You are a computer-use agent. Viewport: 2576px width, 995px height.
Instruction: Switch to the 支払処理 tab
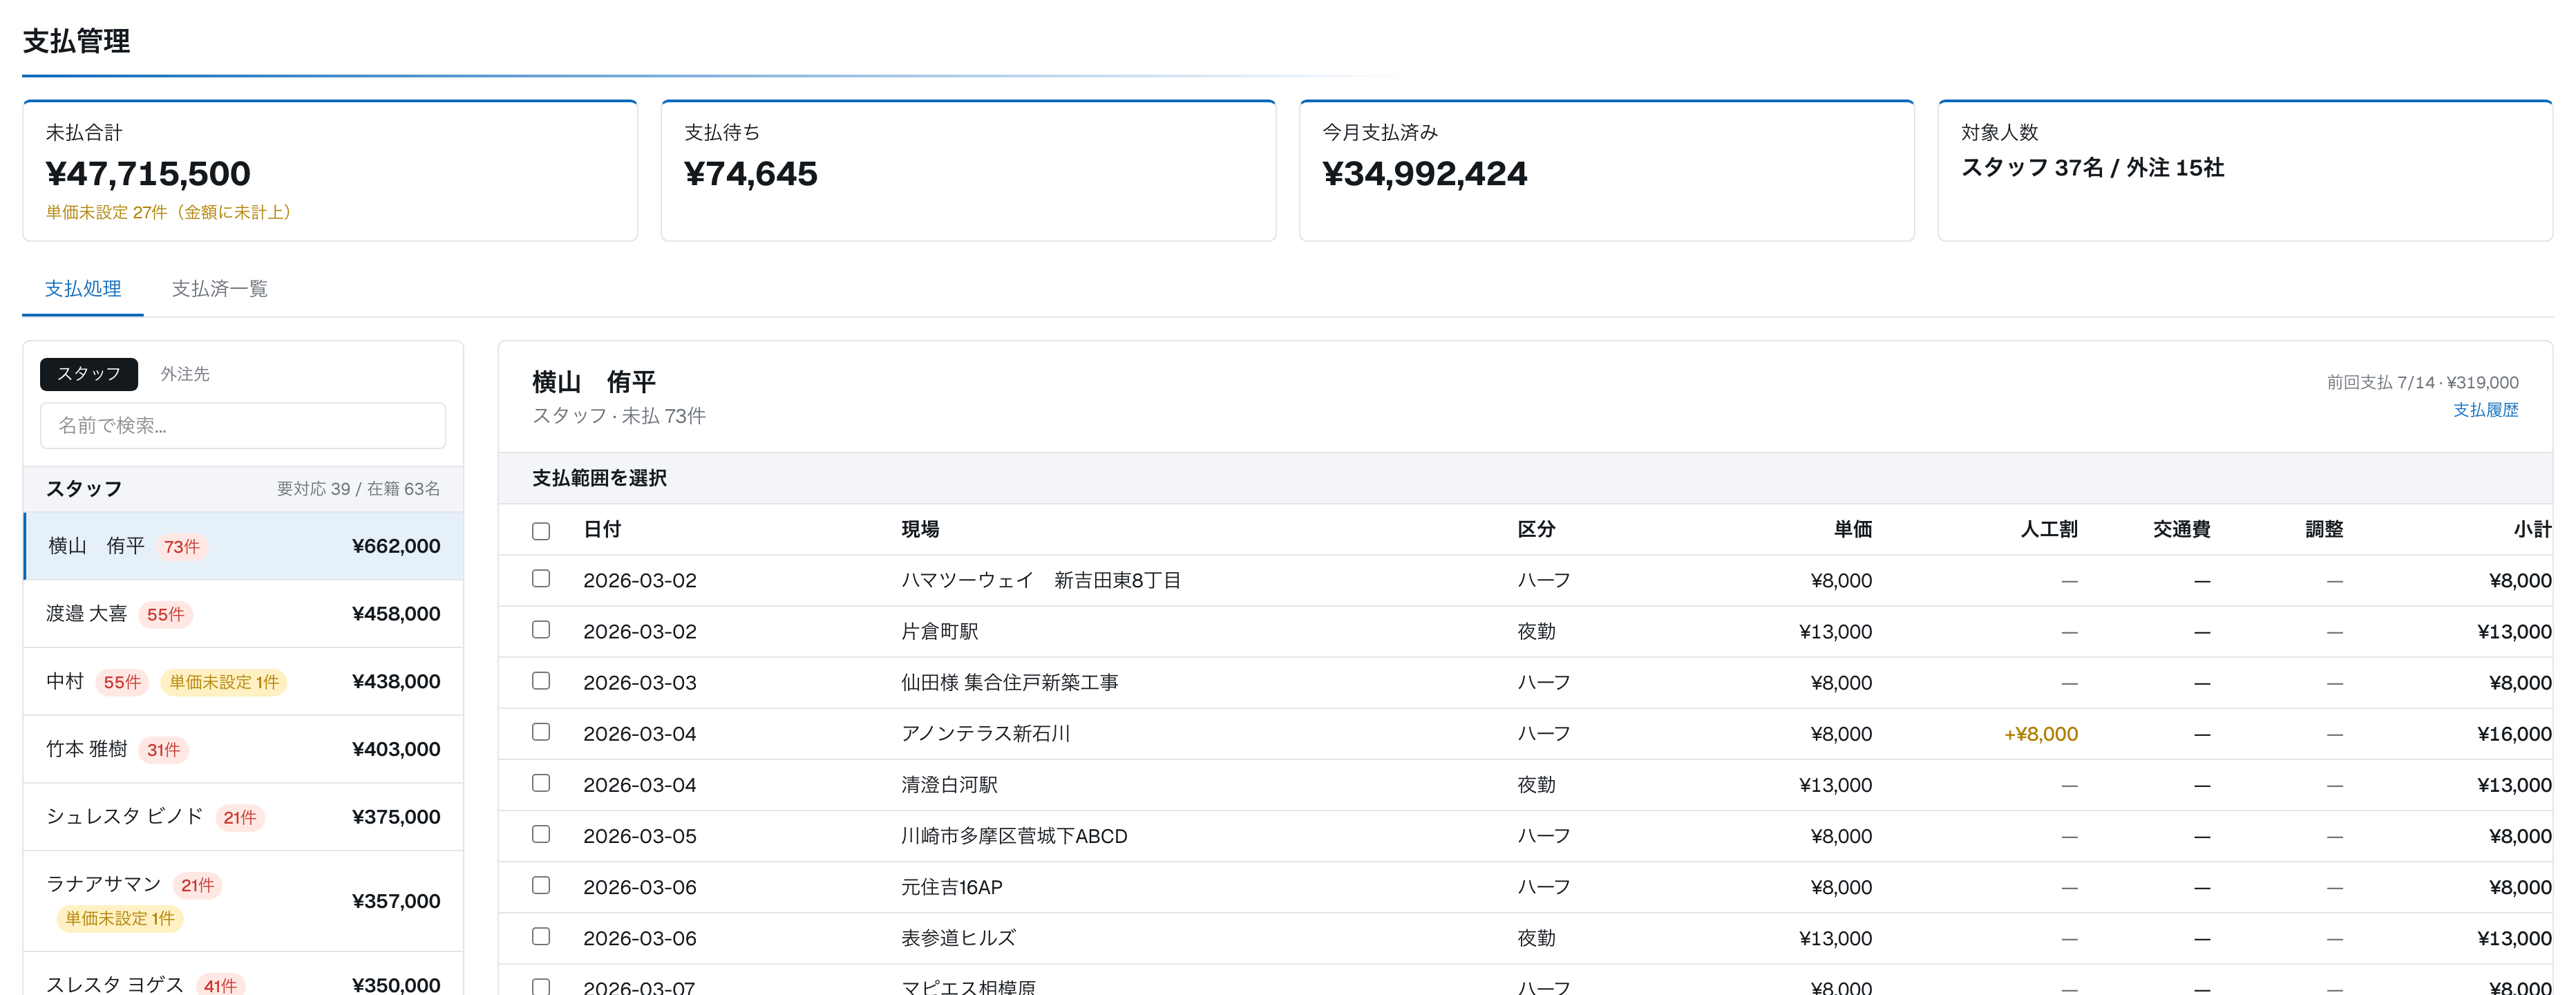point(83,289)
